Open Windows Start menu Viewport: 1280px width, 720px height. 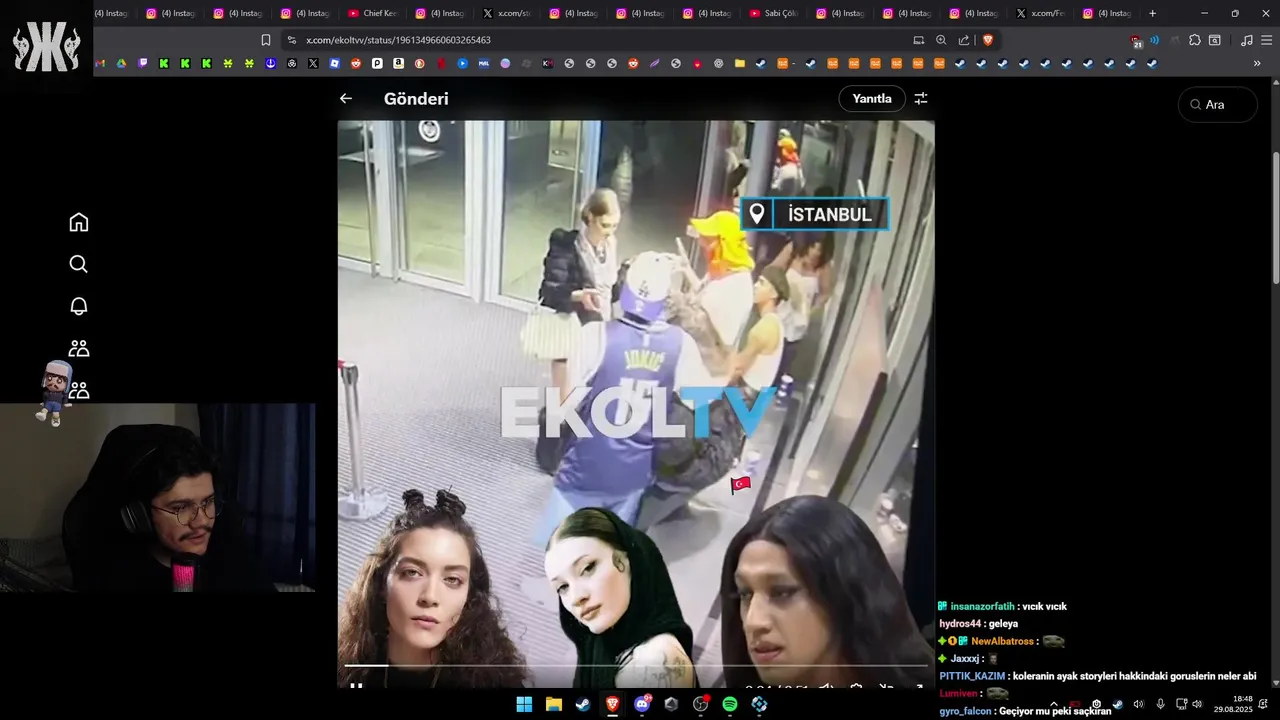(x=524, y=704)
